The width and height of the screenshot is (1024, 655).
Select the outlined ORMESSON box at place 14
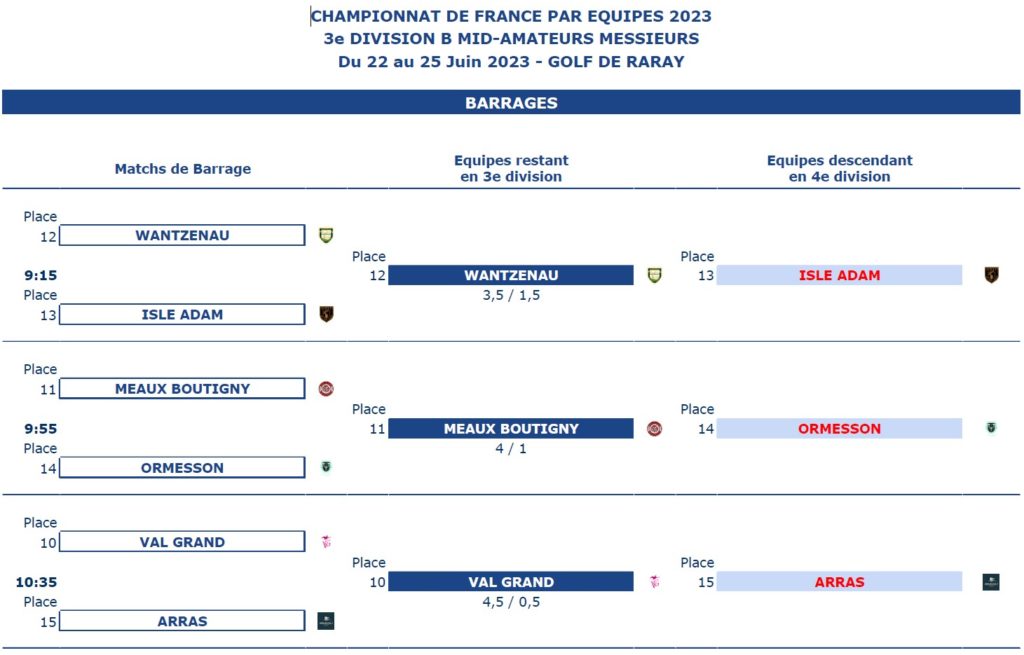pos(182,468)
